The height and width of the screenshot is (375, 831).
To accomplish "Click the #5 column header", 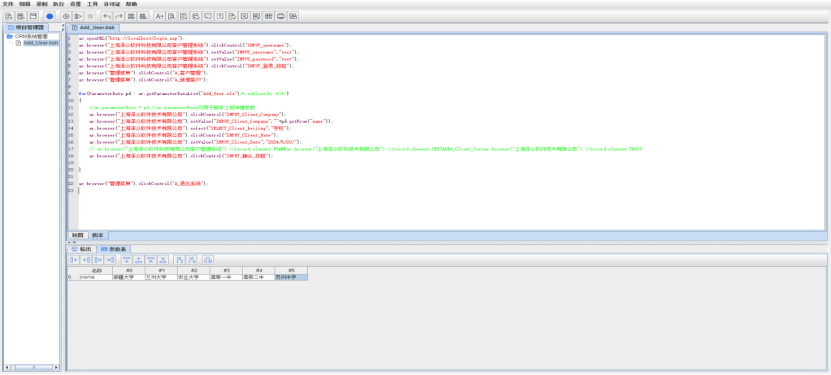I will [291, 271].
